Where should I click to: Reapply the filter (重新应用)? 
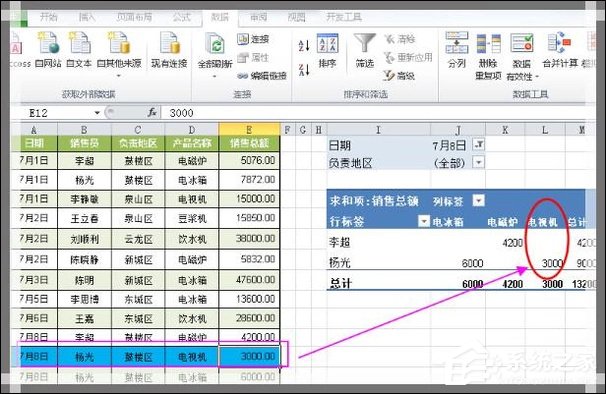(x=408, y=58)
